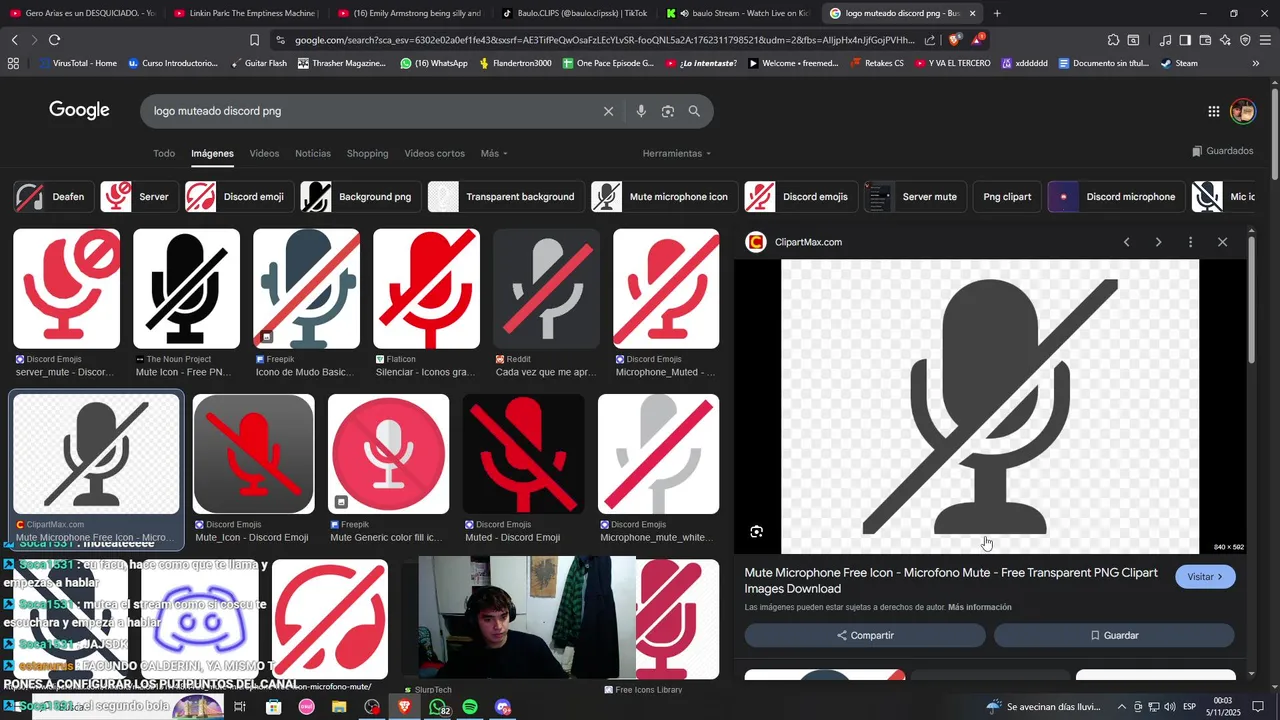Switch to the Shopping results tab
Viewport: 1280px width, 720px height.
[367, 153]
